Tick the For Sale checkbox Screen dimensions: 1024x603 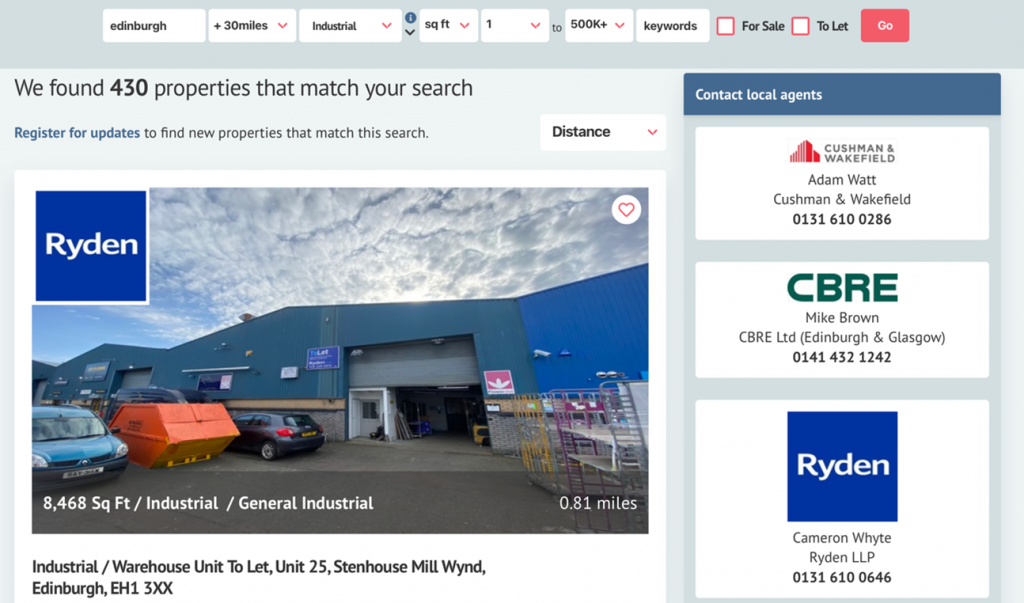coord(726,26)
